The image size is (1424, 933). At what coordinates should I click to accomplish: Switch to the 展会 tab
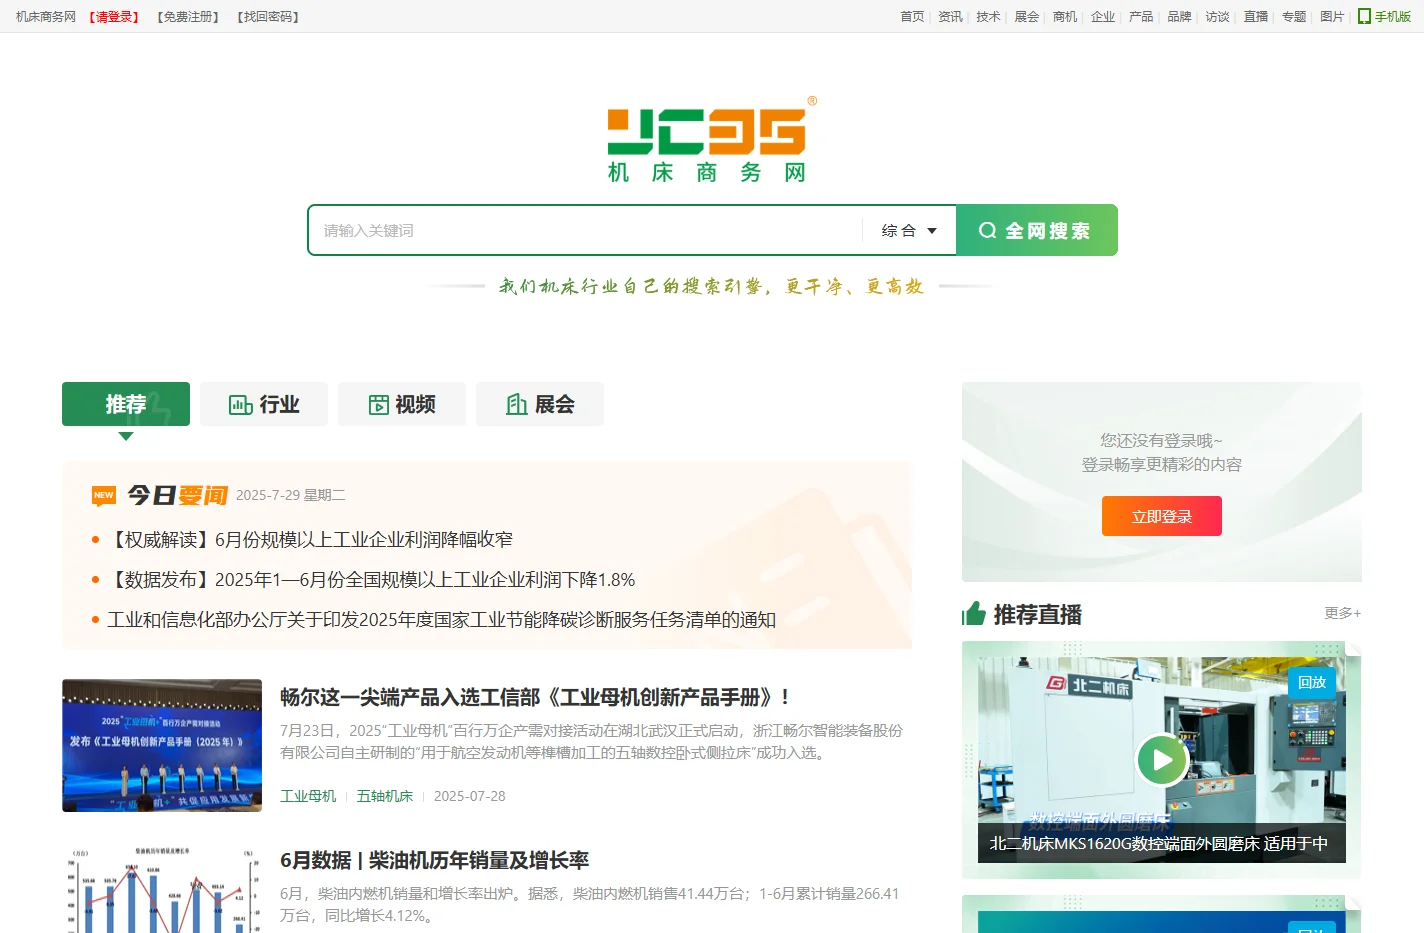point(540,404)
